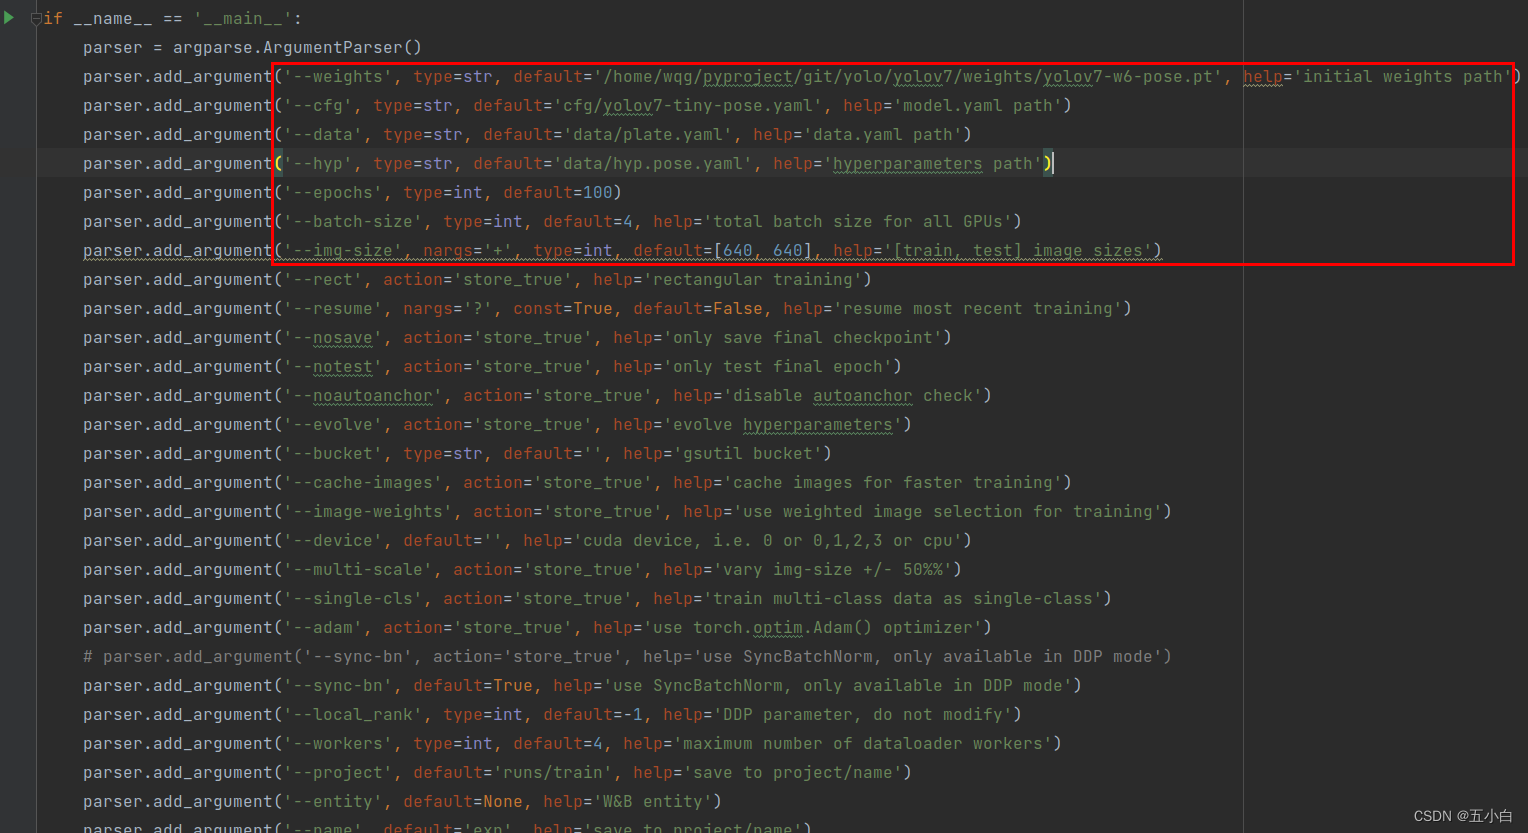
Task: Click the '--device' argument string
Action: (x=333, y=541)
